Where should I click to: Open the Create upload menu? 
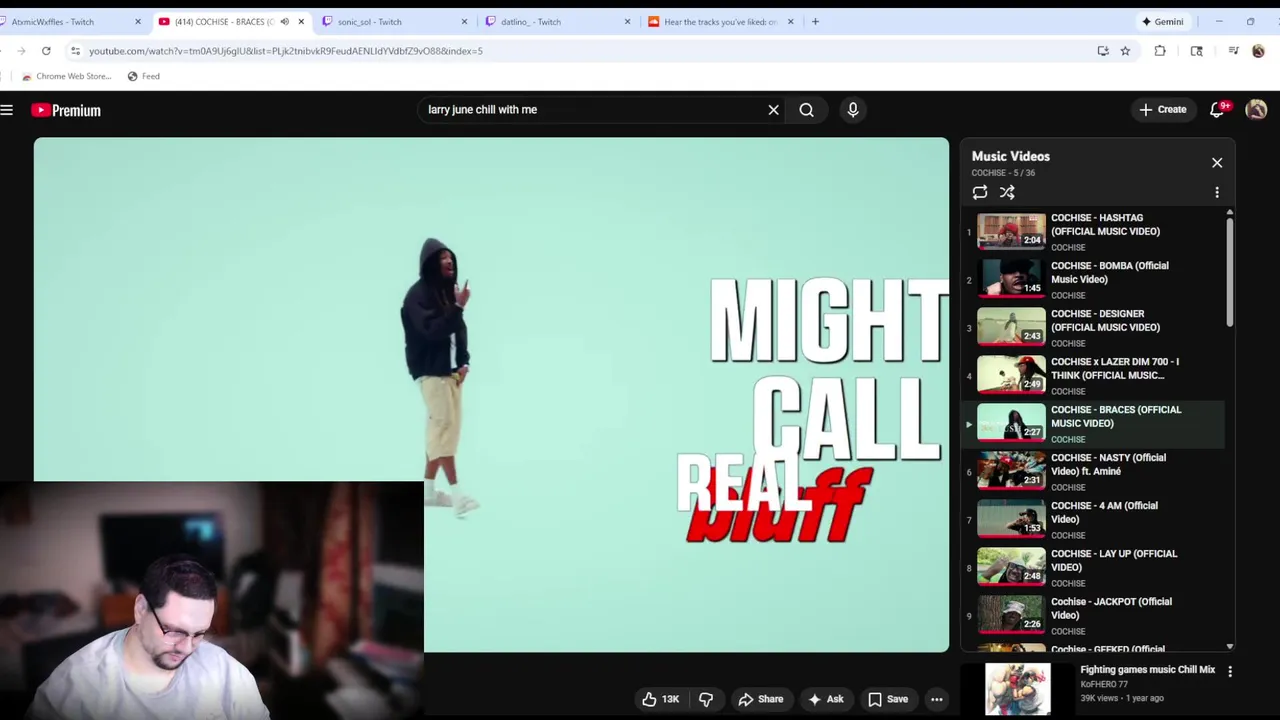click(1162, 110)
